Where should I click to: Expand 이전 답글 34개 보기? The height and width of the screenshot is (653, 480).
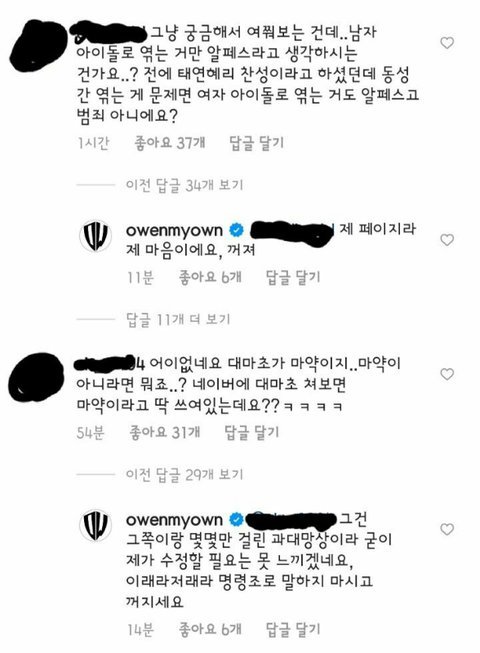click(184, 185)
